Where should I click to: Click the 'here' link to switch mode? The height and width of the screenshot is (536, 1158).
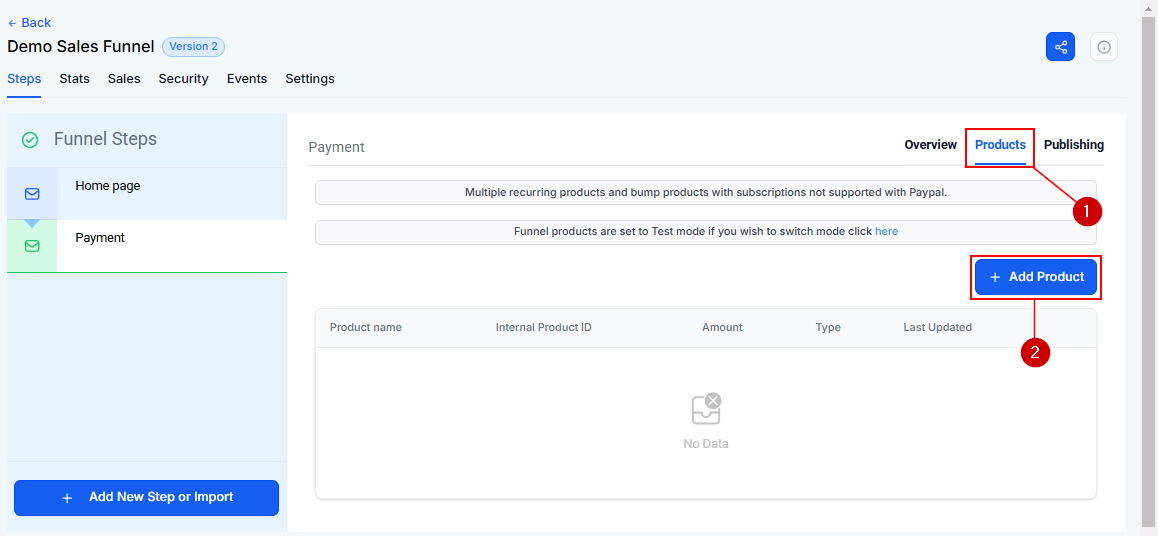click(x=886, y=231)
